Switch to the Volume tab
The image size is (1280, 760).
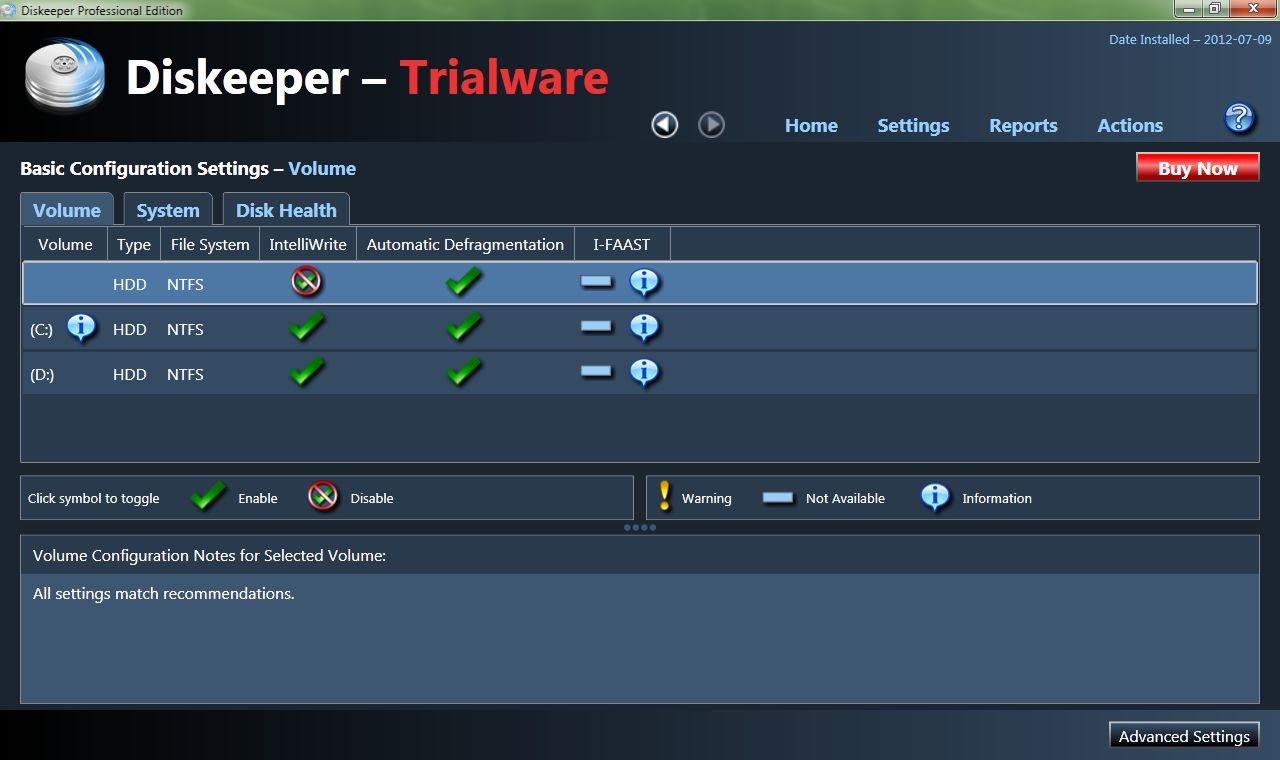click(67, 210)
